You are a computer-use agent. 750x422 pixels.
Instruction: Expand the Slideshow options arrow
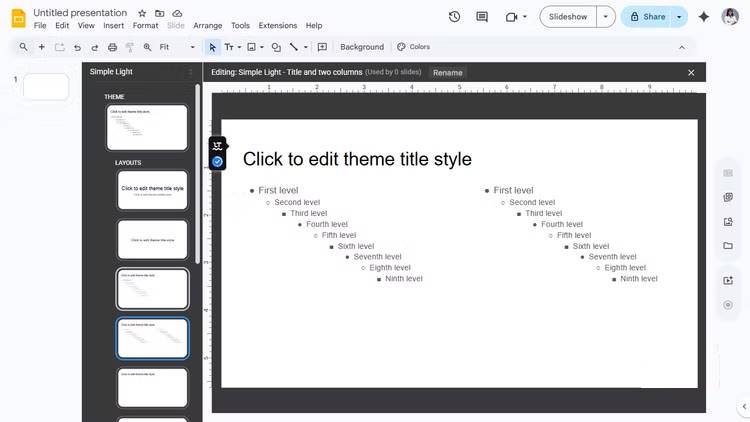point(605,17)
